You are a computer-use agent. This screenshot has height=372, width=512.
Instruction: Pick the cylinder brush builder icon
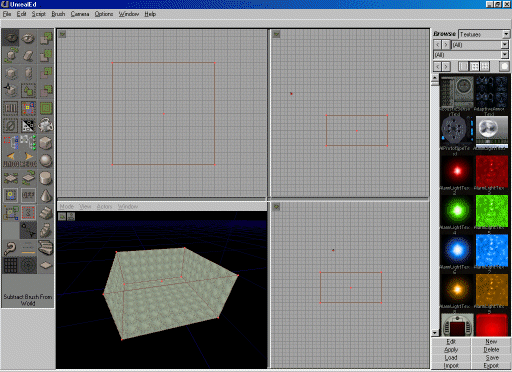click(x=46, y=178)
